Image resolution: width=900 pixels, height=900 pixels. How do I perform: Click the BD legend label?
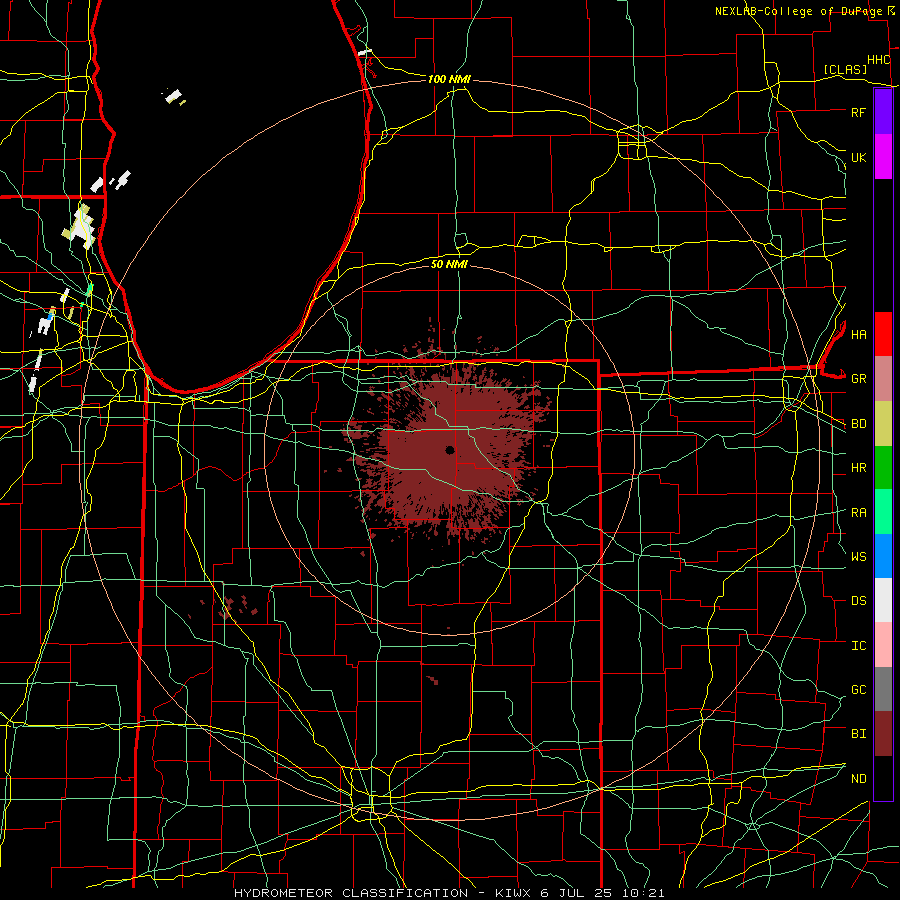[x=858, y=424]
